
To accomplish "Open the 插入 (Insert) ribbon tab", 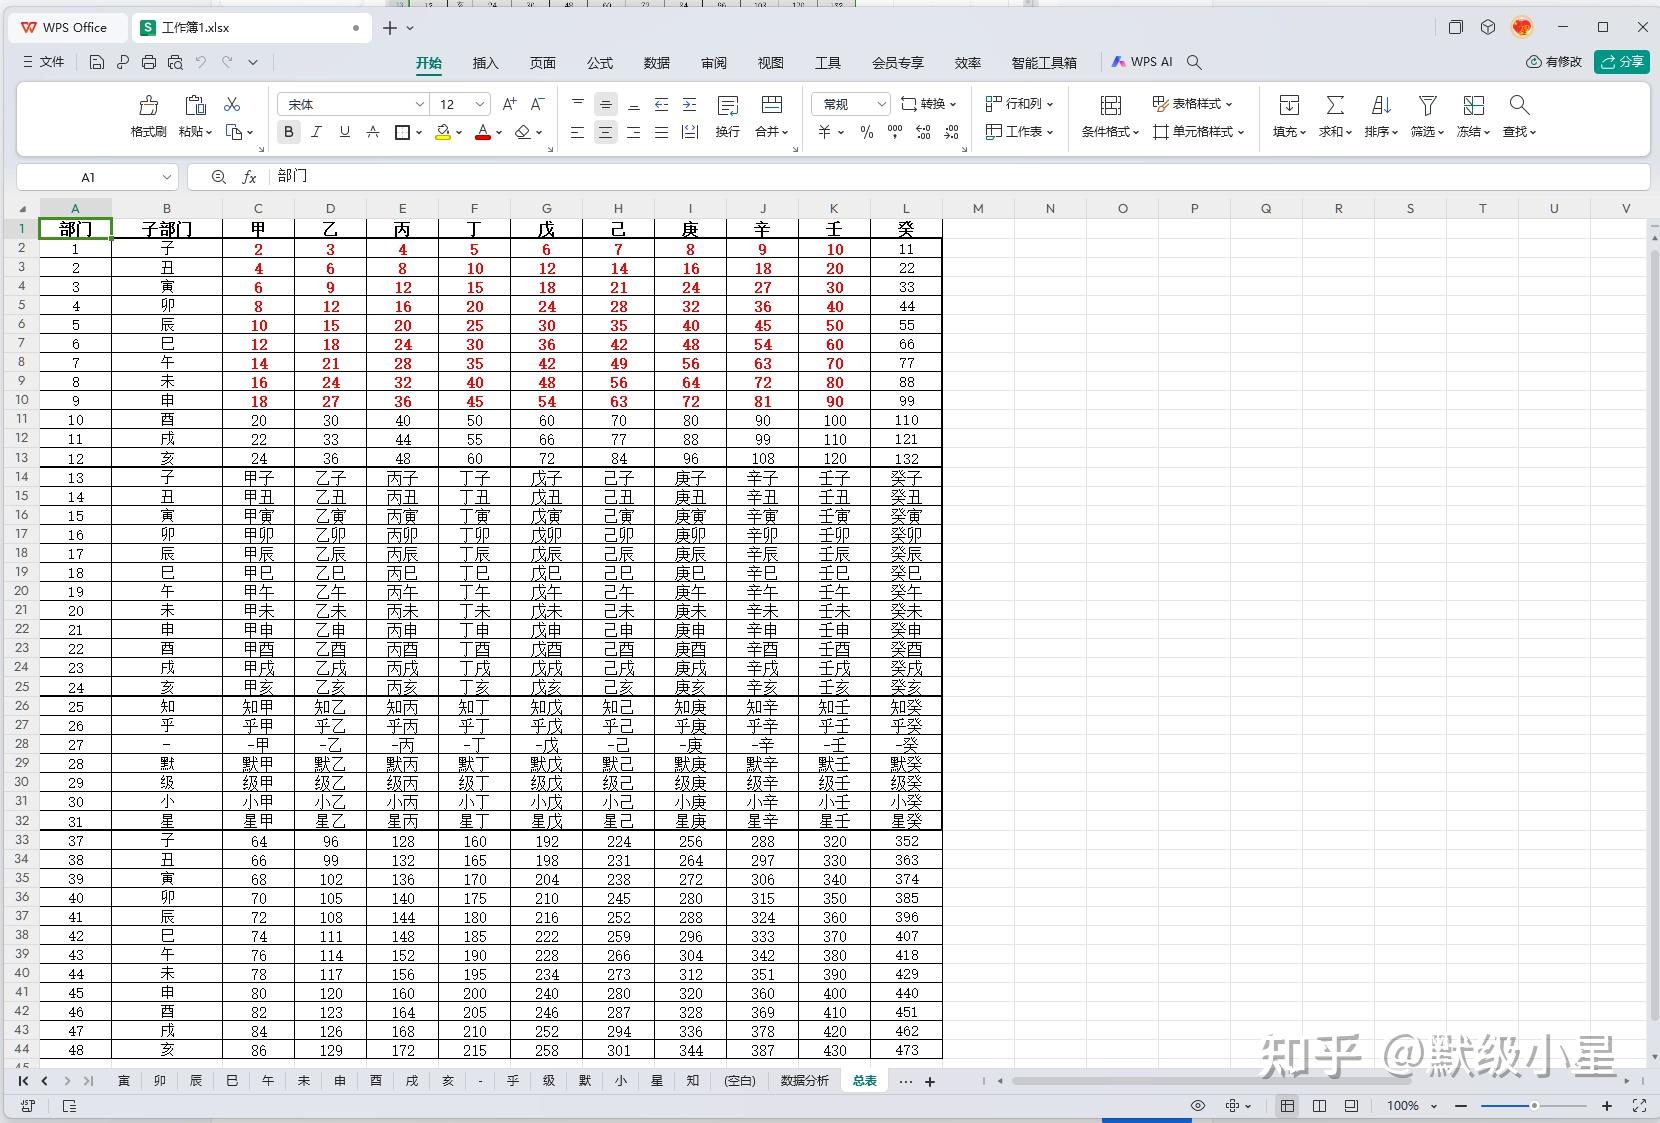I will pos(485,62).
